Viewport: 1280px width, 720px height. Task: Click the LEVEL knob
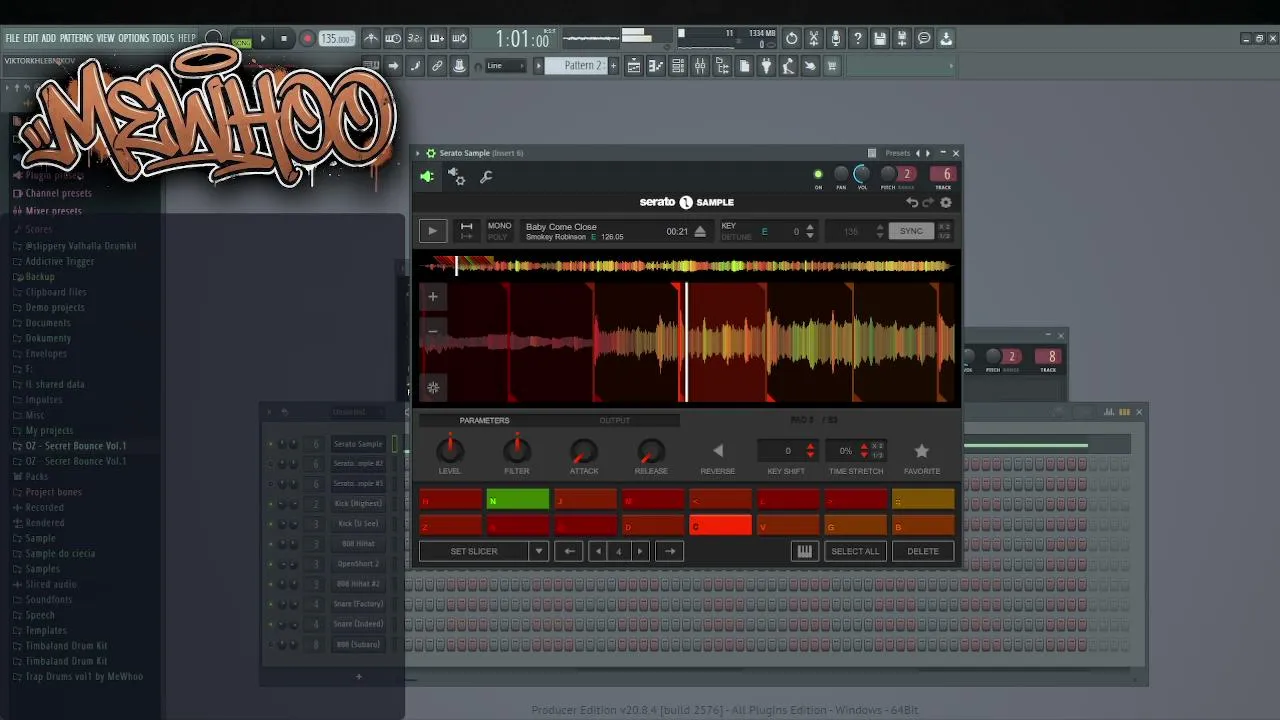point(450,451)
